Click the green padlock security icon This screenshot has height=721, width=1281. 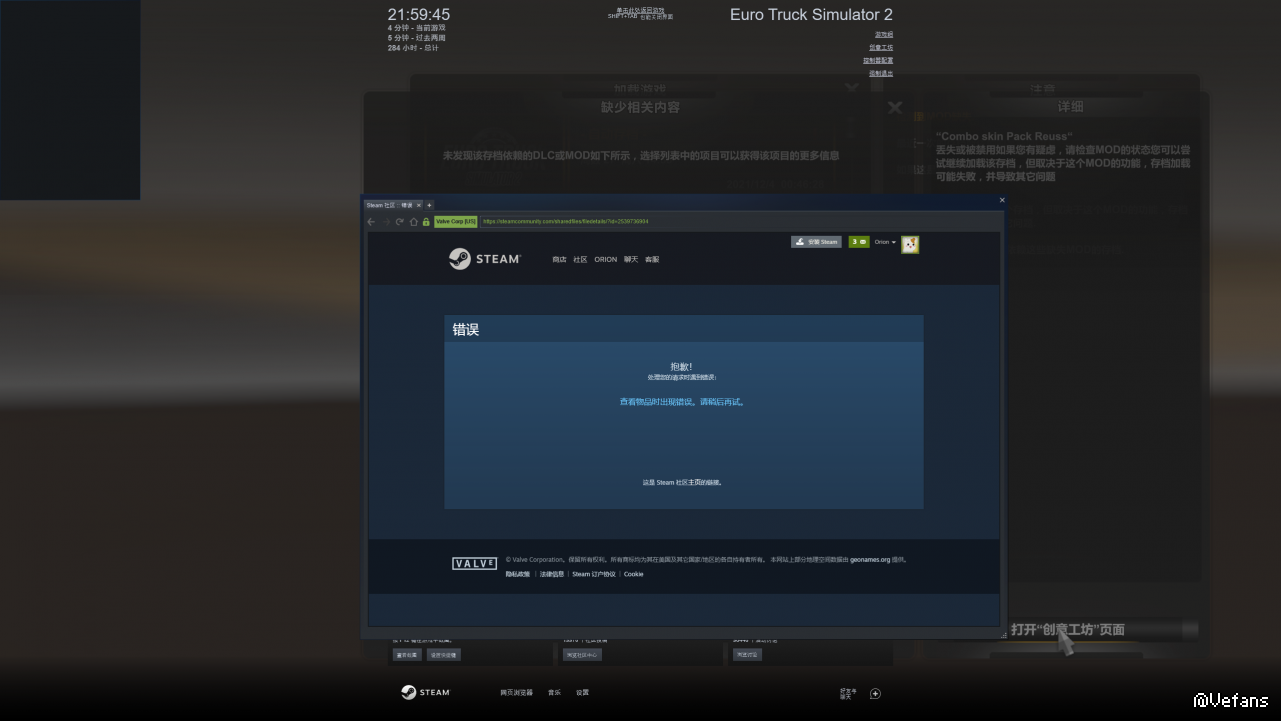426,222
